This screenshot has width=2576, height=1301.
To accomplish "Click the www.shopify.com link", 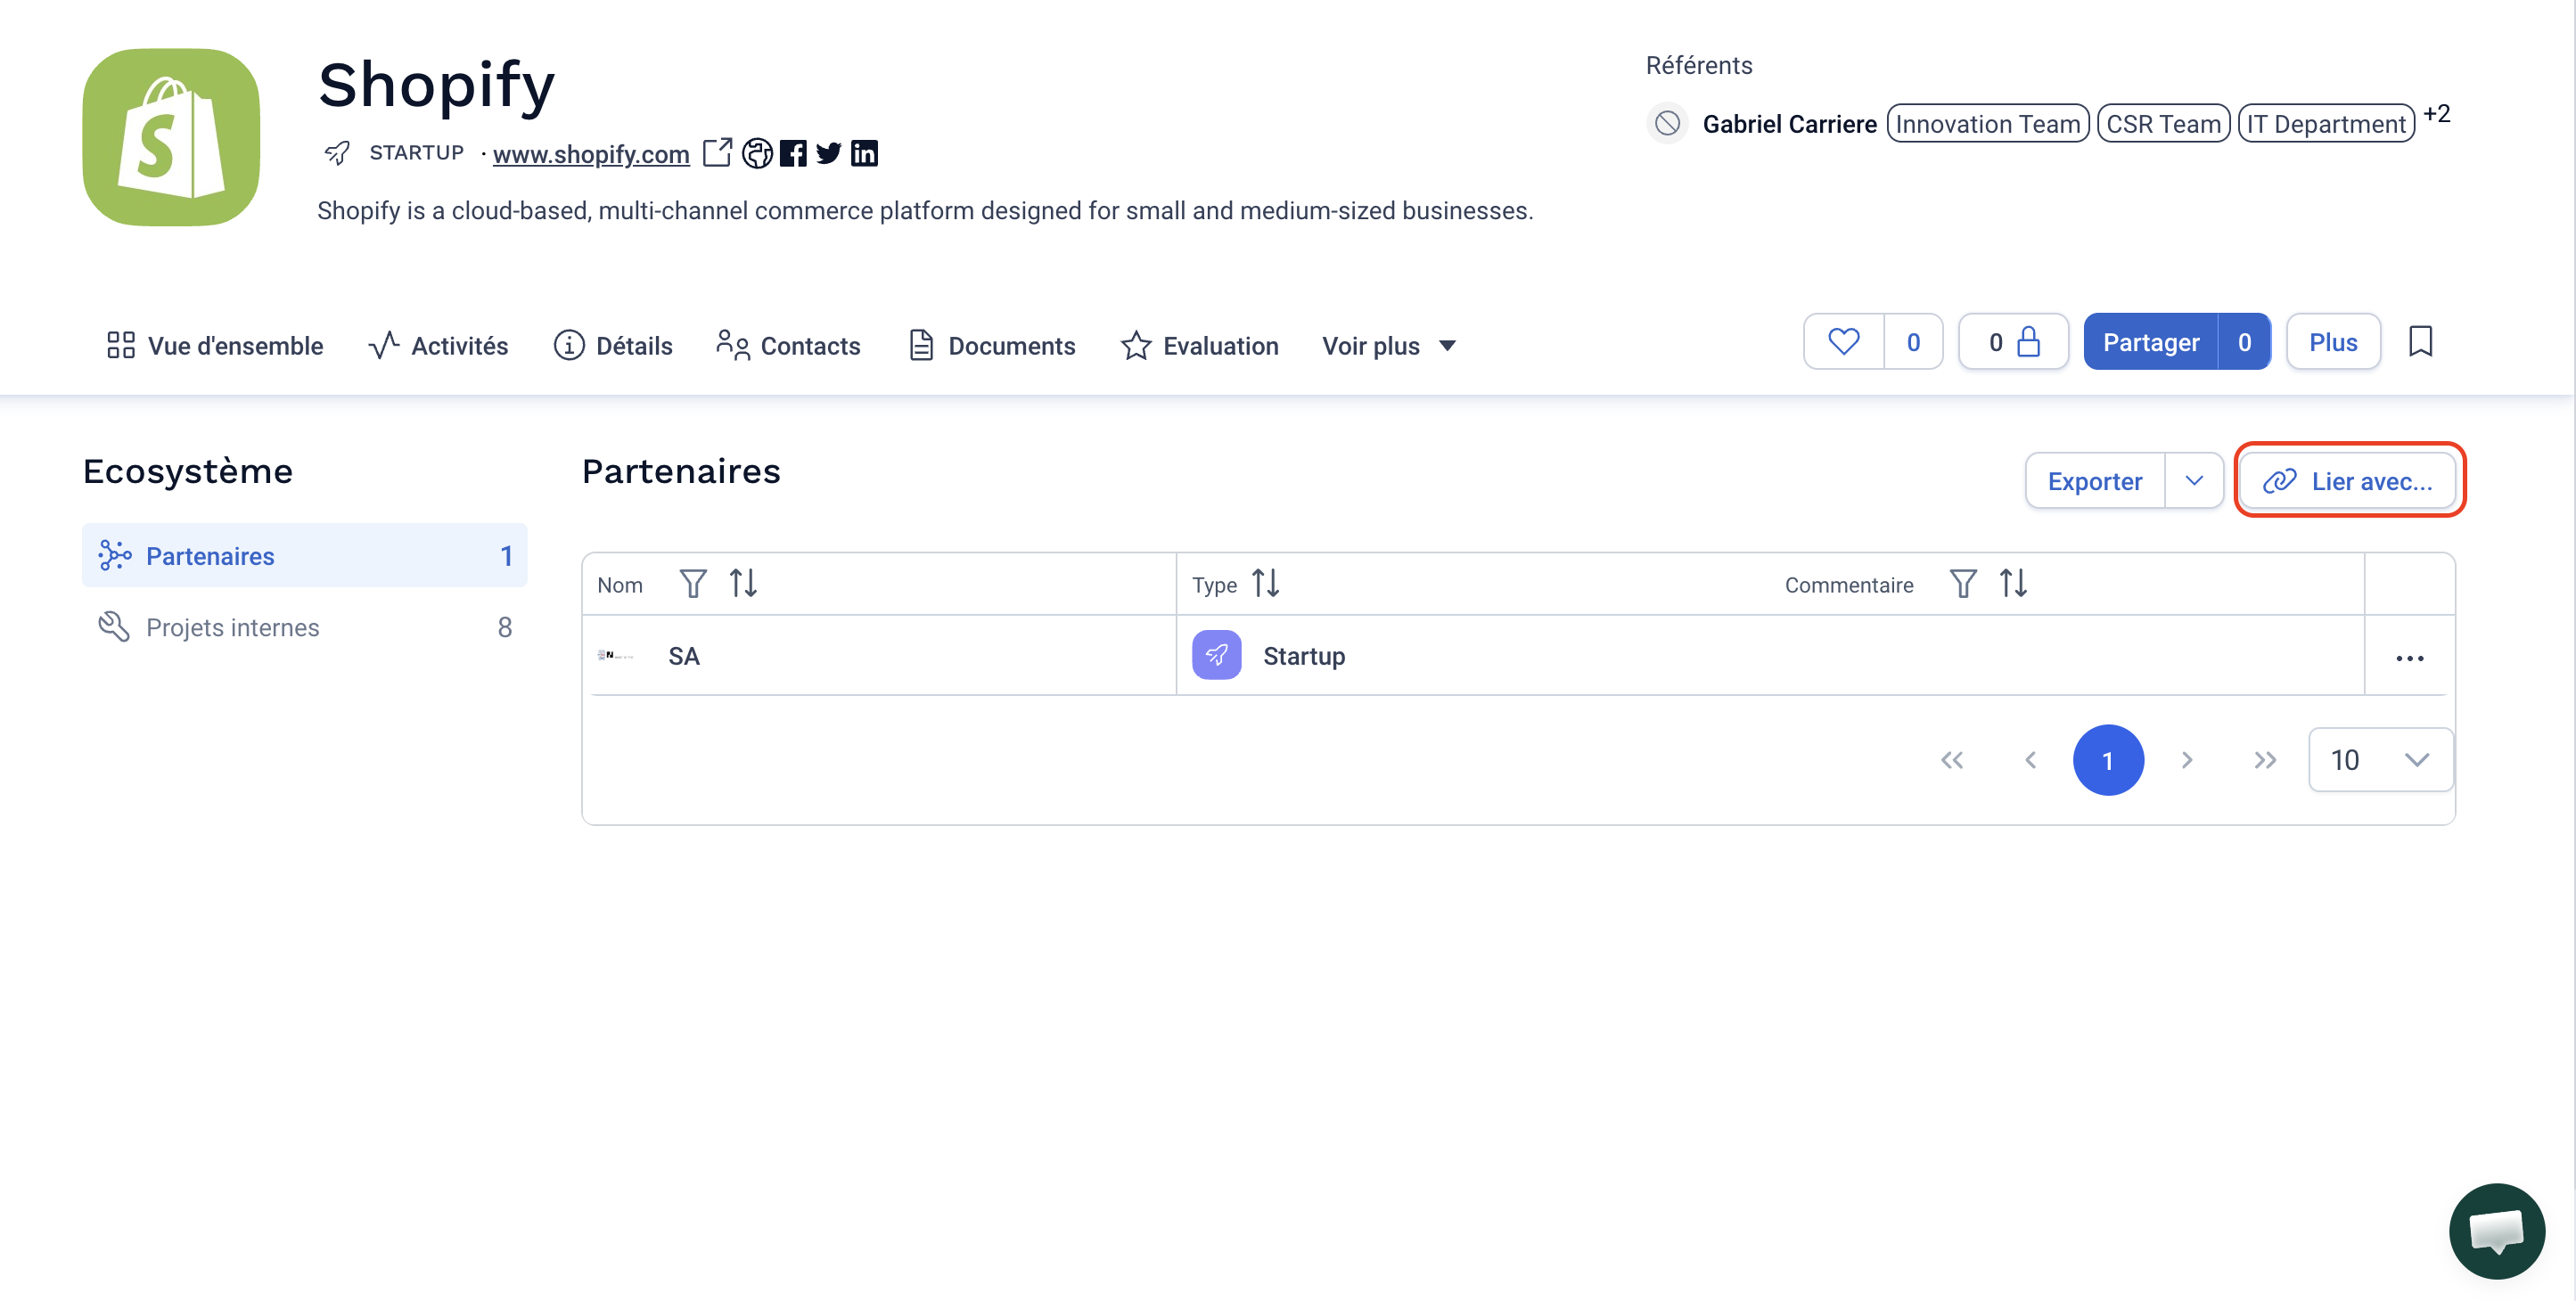I will (x=591, y=154).
